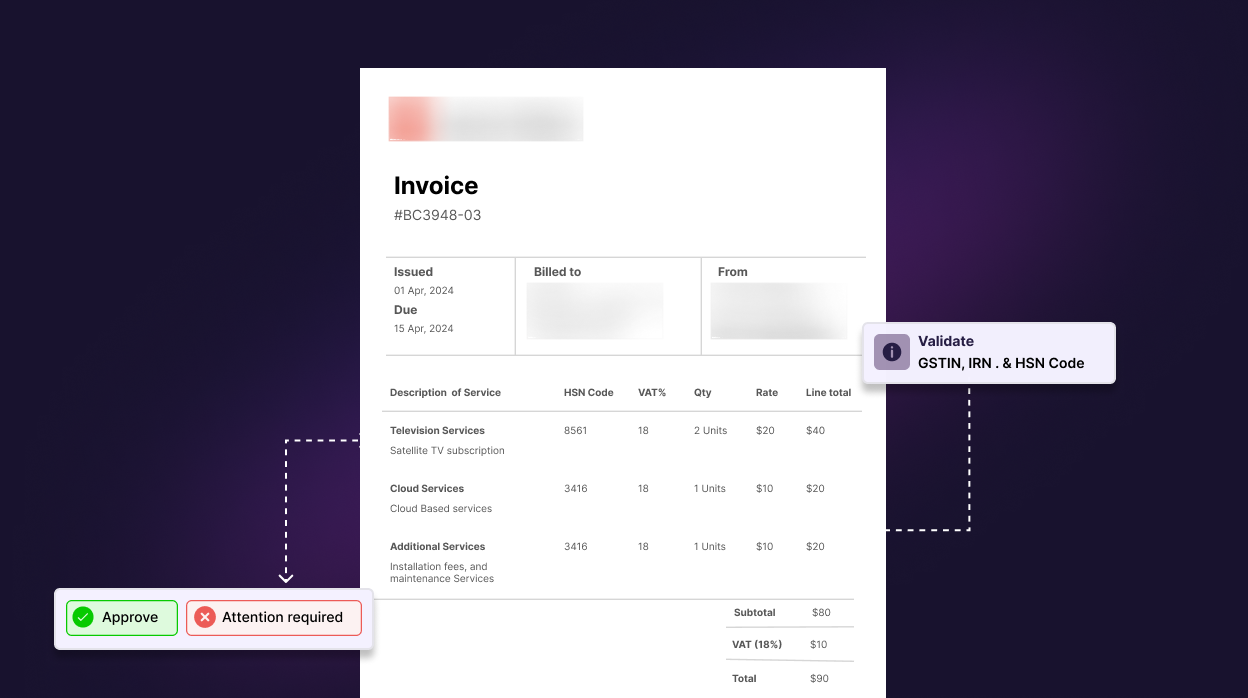This screenshot has height=698, width=1248.
Task: Click the dashed connector arrow pointing to Approve
Action: click(286, 578)
